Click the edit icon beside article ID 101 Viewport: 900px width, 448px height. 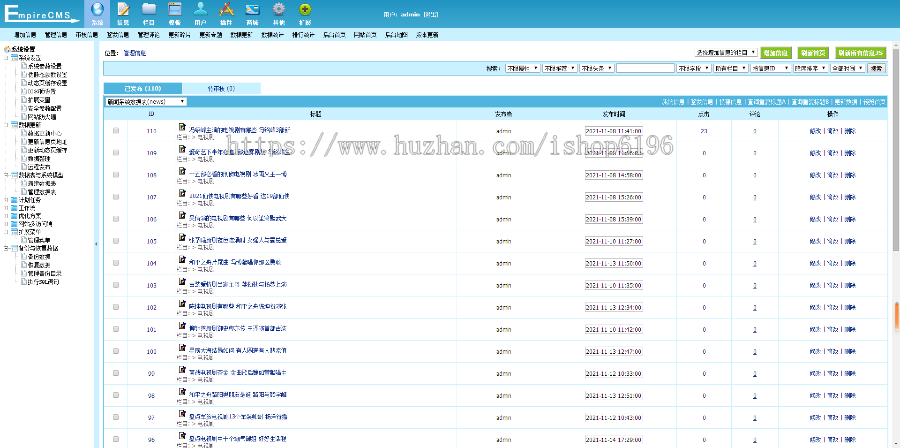(182, 326)
